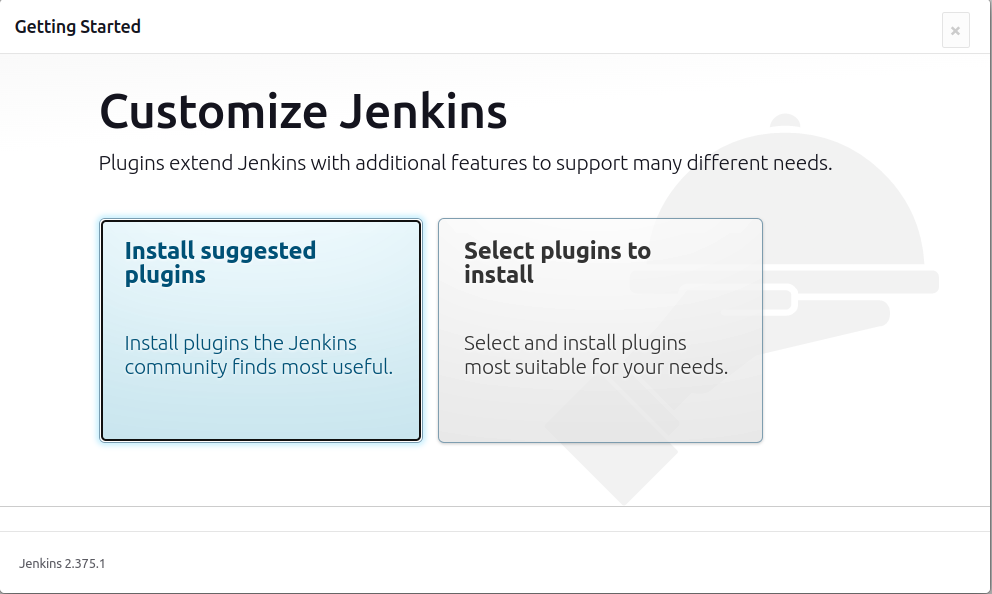Image resolution: width=992 pixels, height=594 pixels.
Task: Click the knob atop the cloche watermark
Action: tap(786, 120)
